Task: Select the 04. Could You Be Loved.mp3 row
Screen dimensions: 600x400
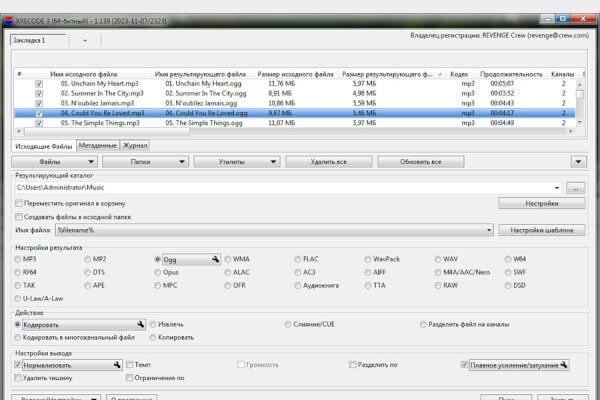Action: (295, 113)
